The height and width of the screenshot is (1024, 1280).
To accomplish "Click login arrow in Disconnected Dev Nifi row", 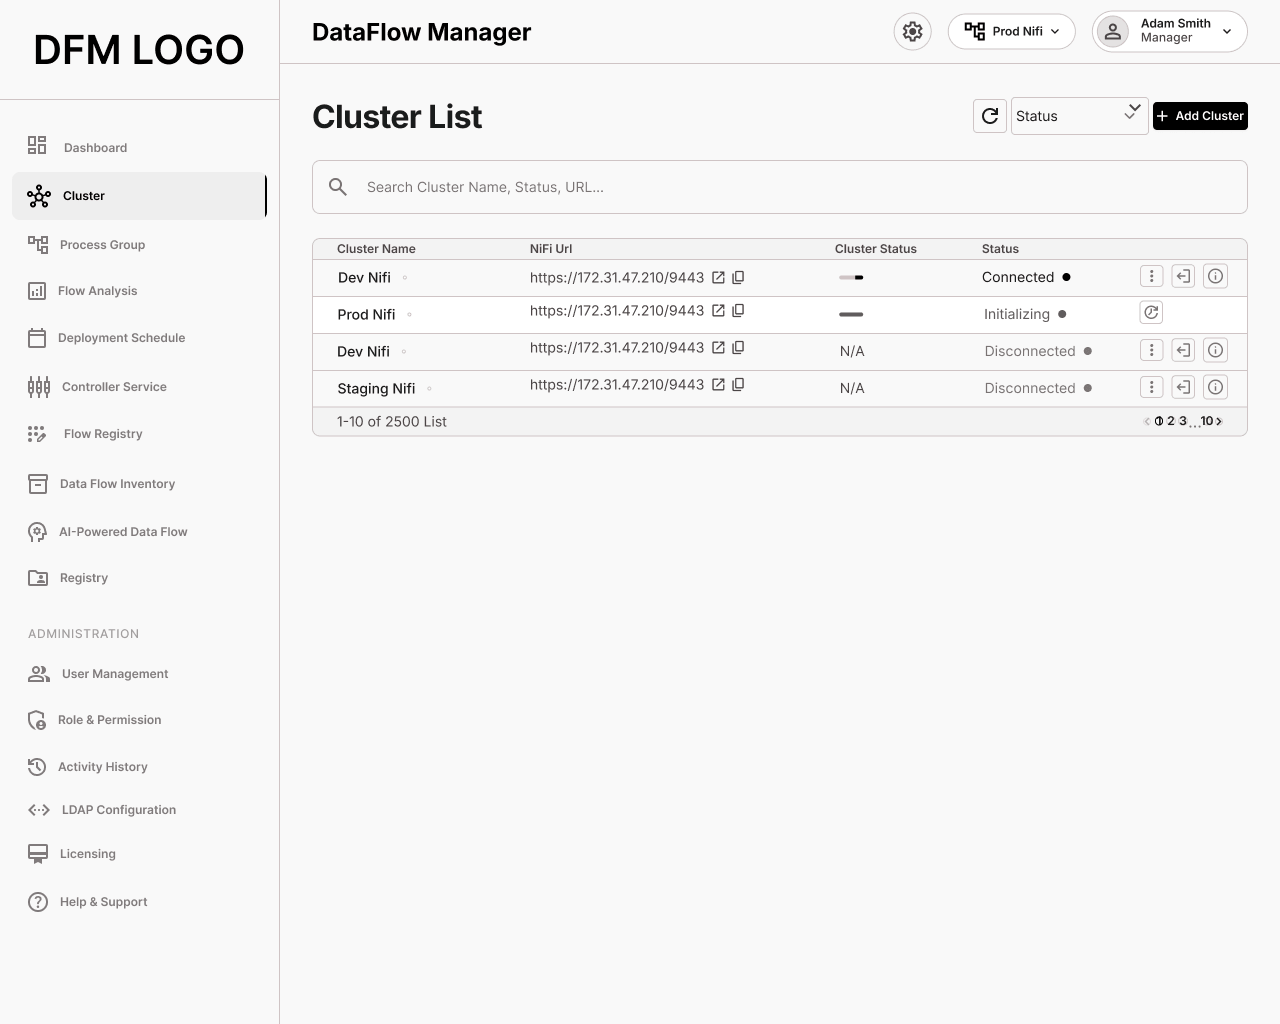I will tap(1183, 351).
